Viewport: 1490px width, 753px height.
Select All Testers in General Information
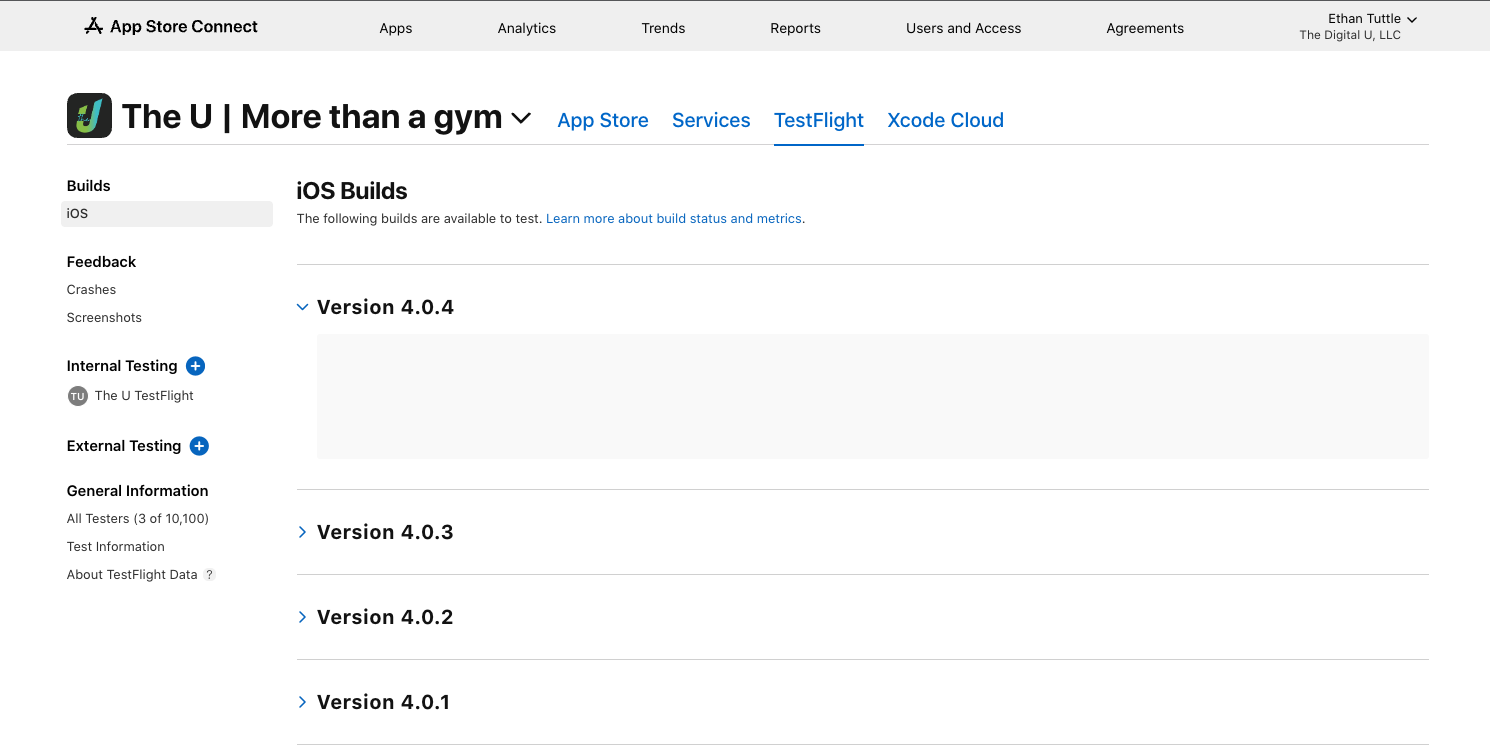coord(138,519)
